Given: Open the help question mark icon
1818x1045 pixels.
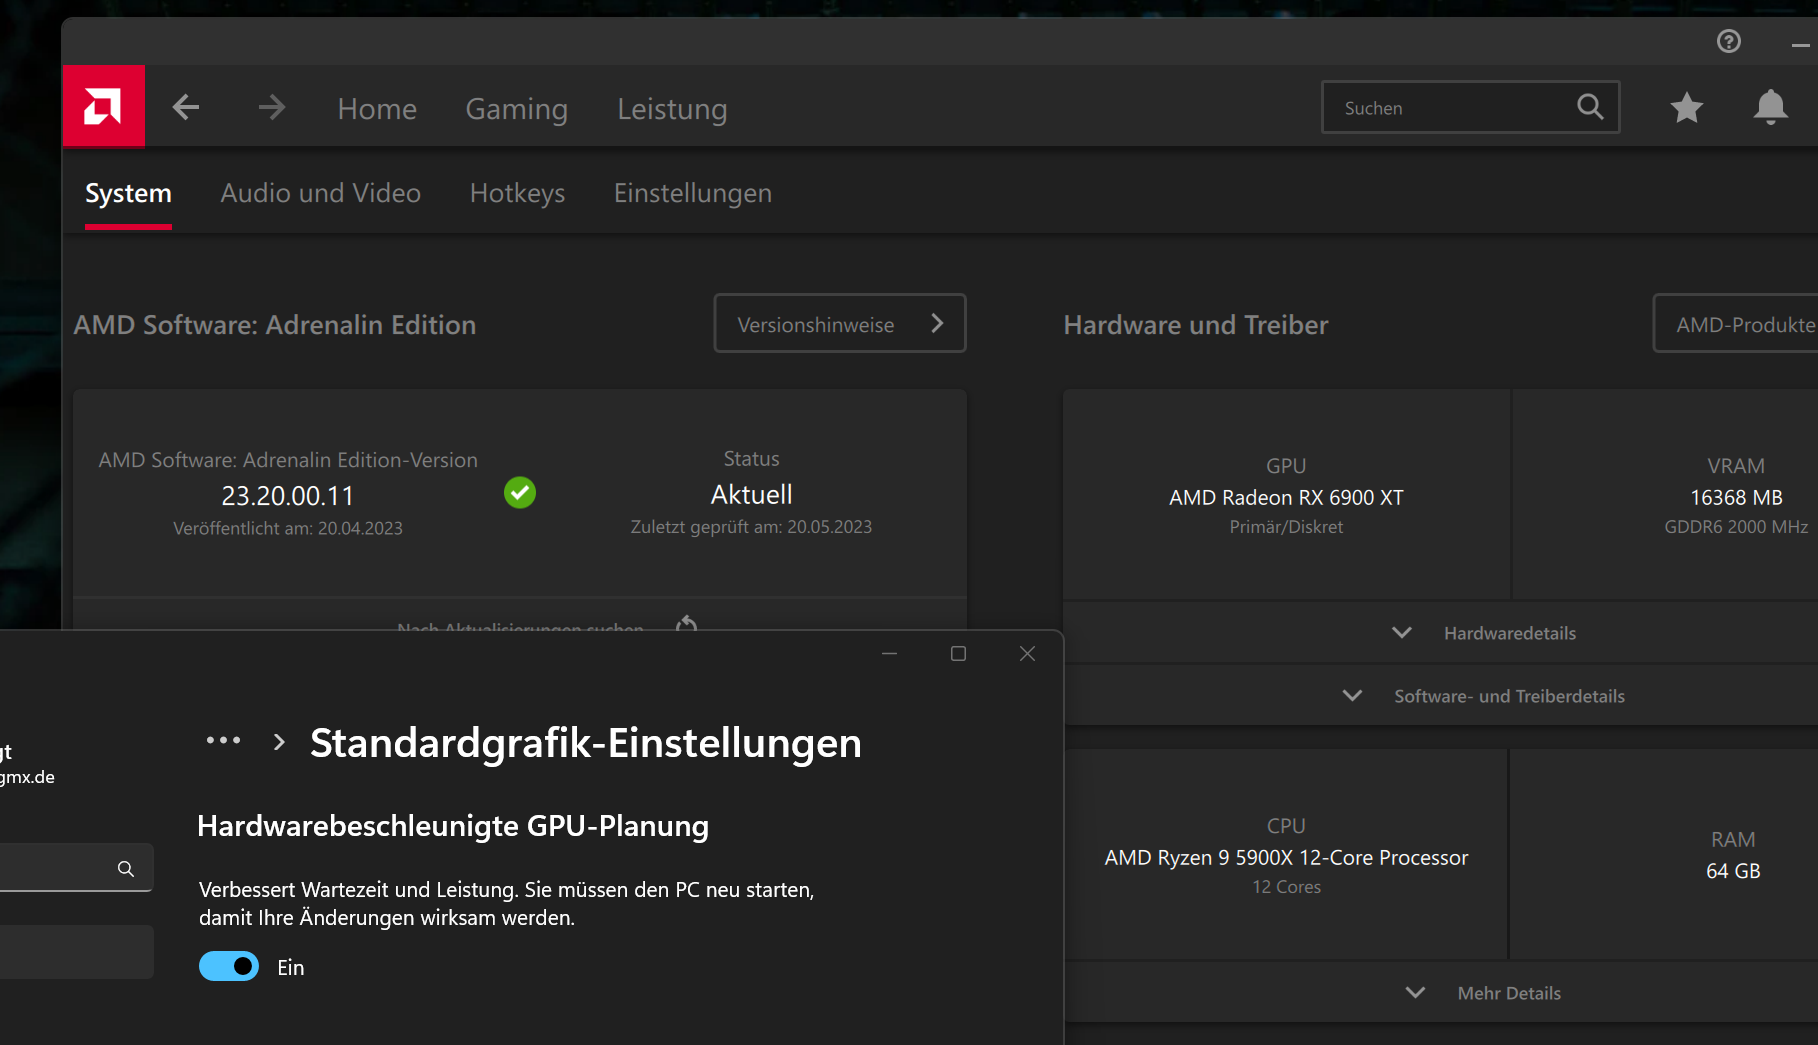Looking at the screenshot, I should (1729, 41).
